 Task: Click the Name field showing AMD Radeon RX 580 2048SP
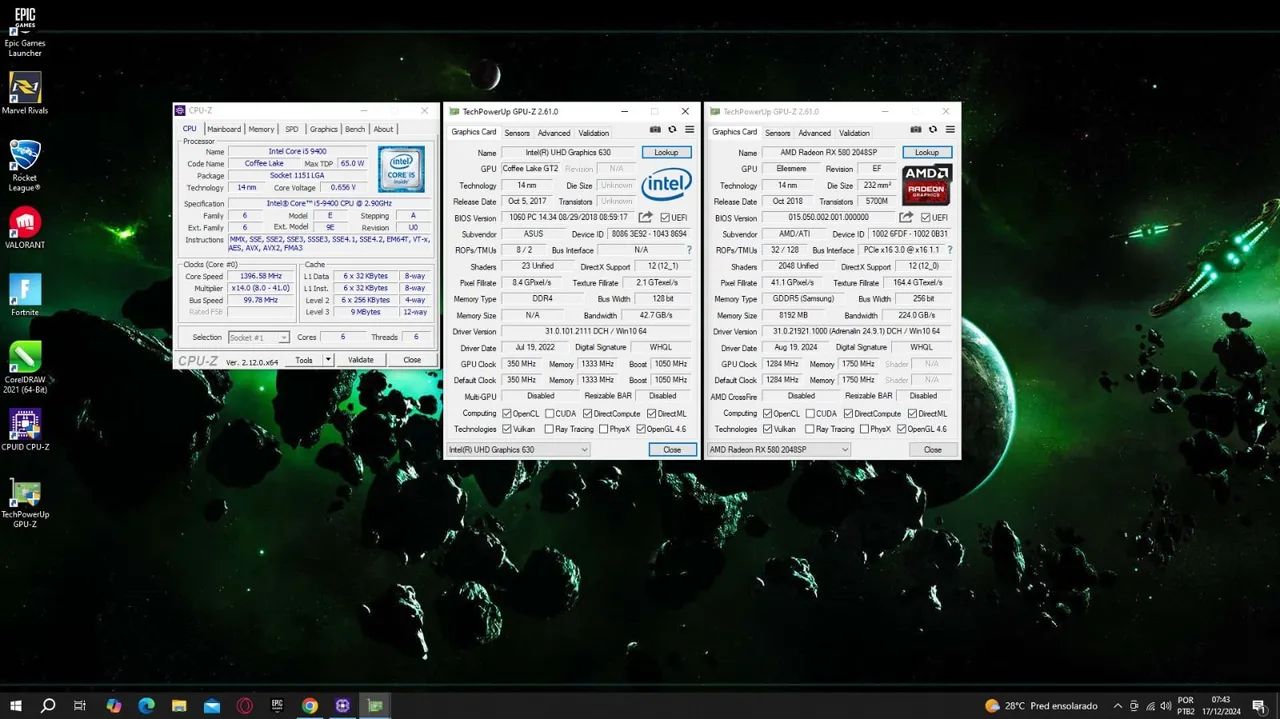(828, 152)
